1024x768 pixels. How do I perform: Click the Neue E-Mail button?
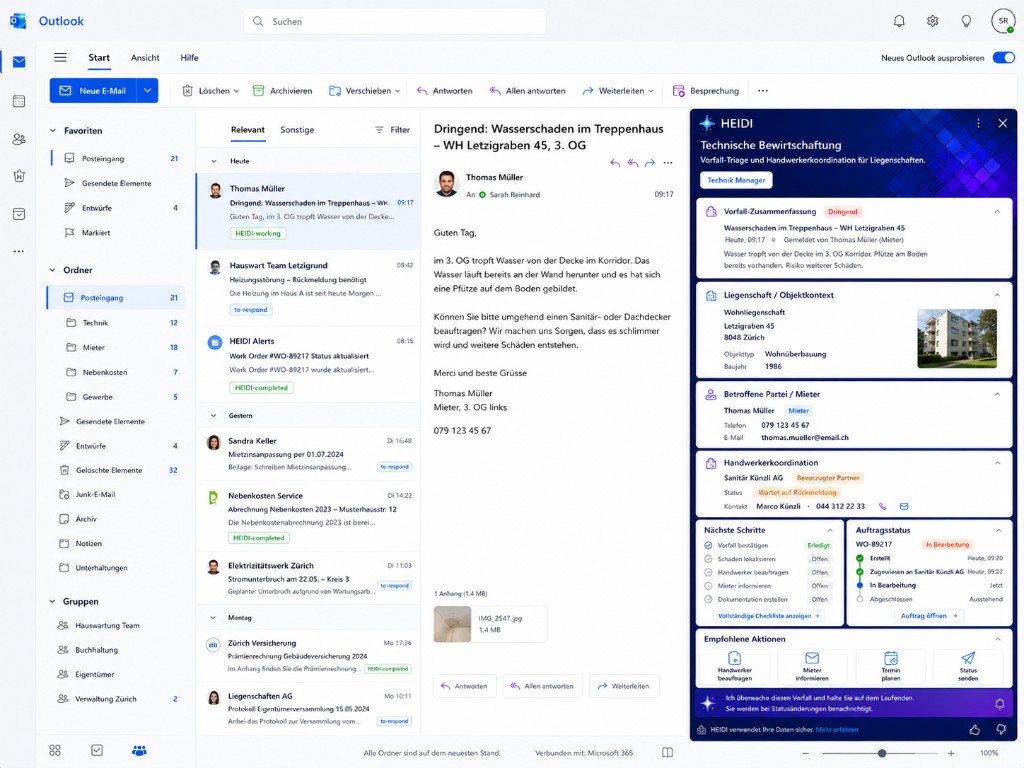point(93,91)
